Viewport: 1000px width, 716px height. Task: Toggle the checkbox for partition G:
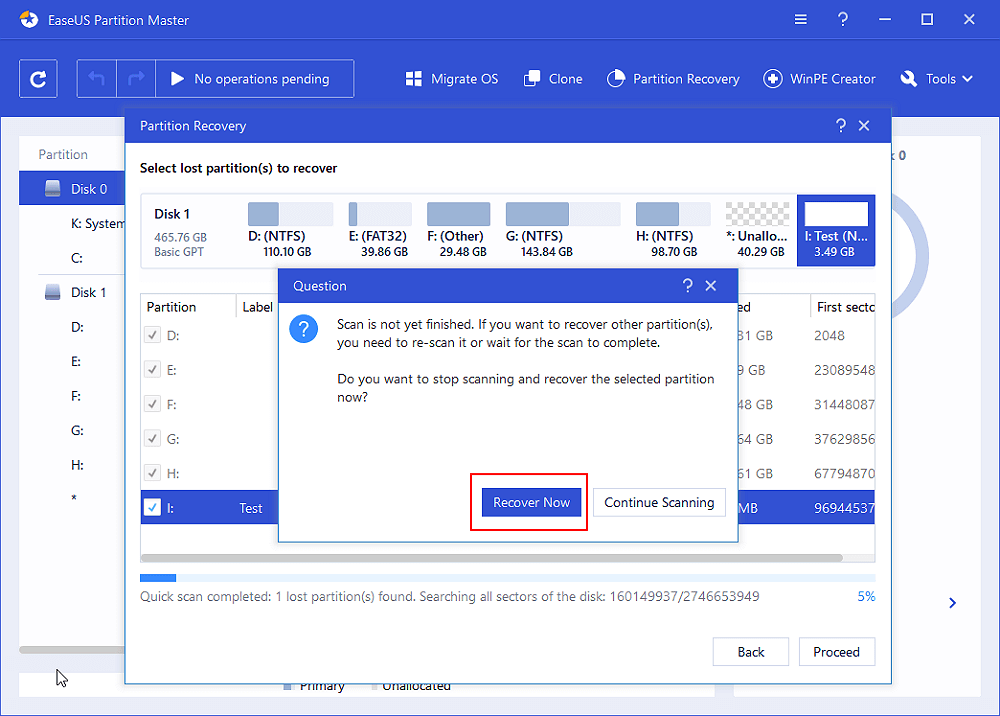pyautogui.click(x=152, y=438)
